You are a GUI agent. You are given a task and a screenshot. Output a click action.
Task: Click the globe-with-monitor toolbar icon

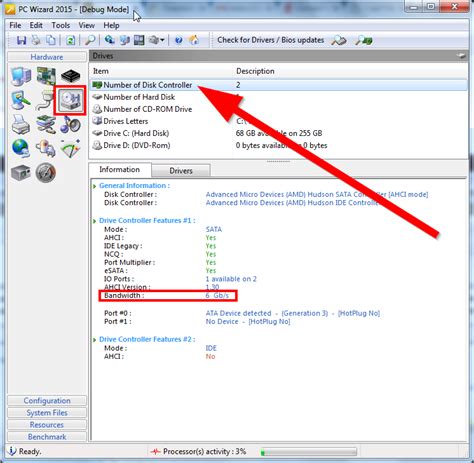point(110,40)
